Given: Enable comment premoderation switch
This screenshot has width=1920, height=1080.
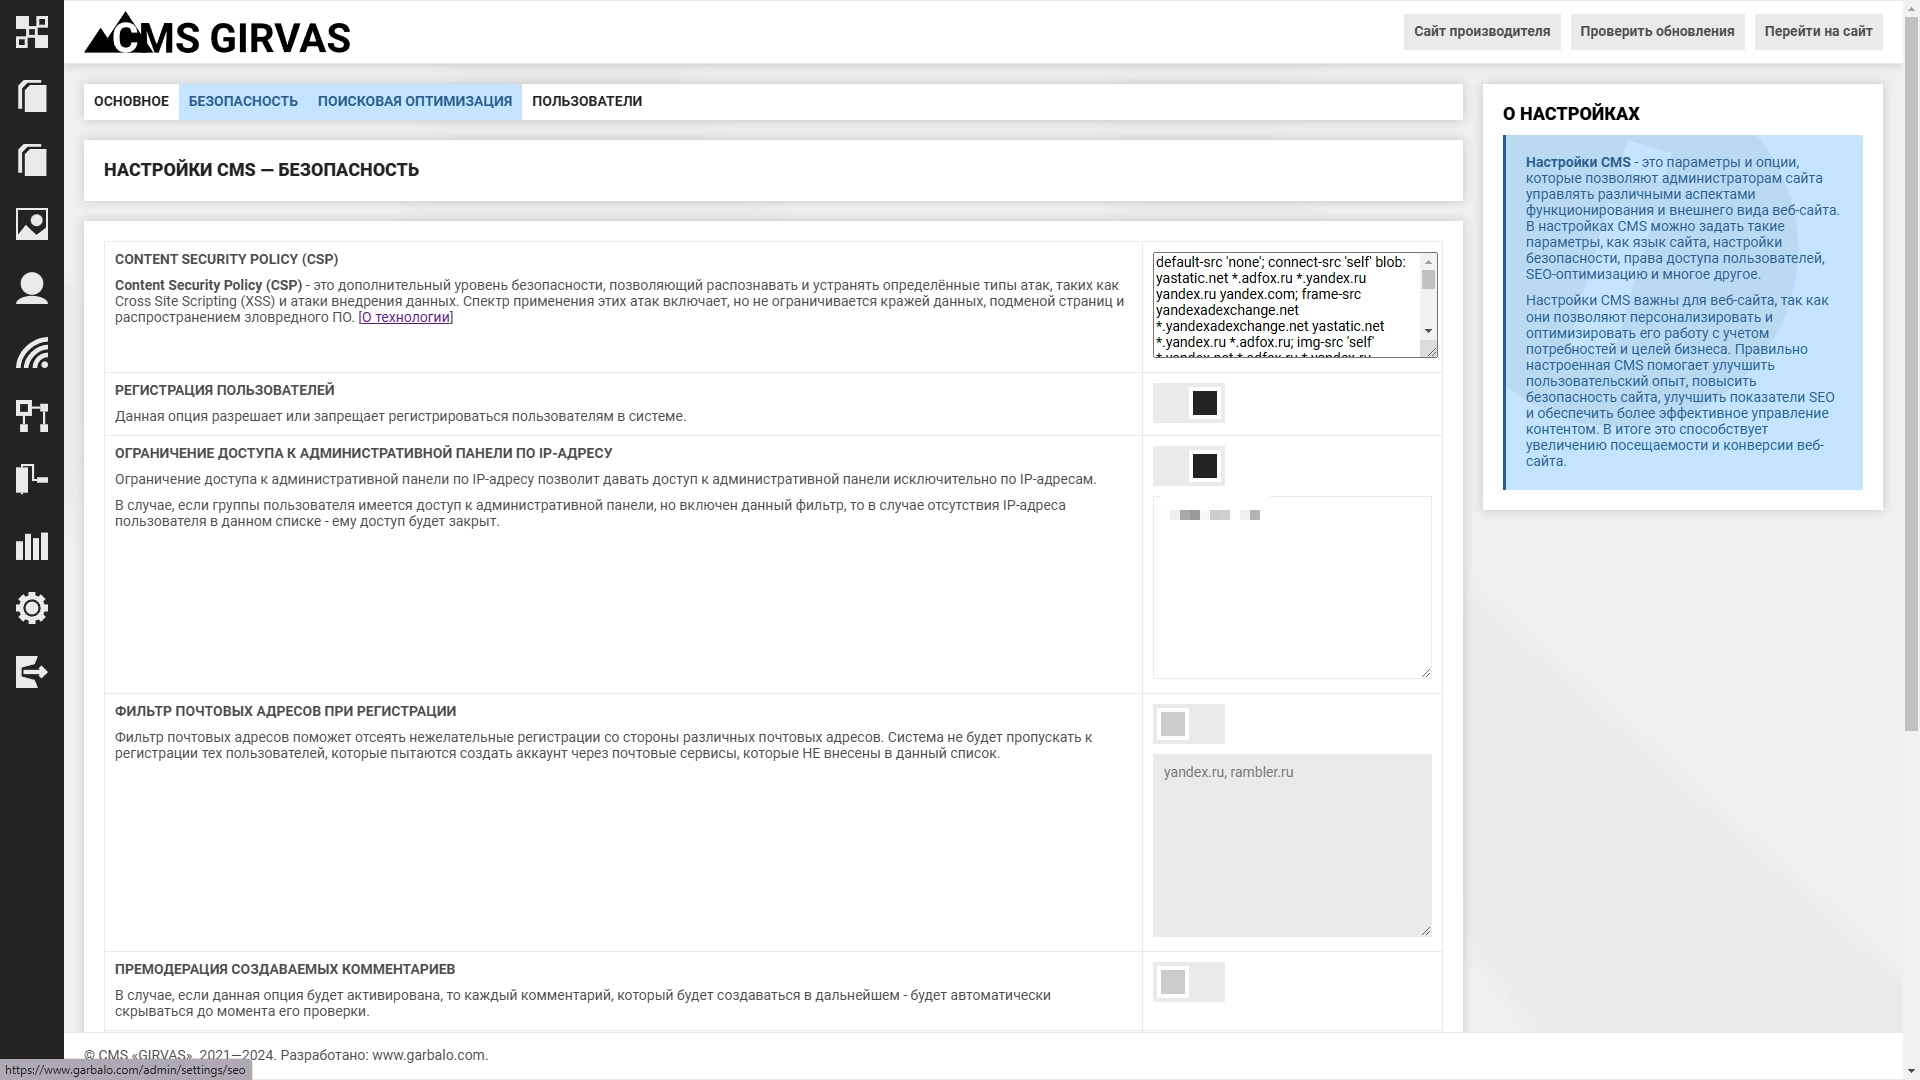Looking at the screenshot, I should pos(1188,982).
